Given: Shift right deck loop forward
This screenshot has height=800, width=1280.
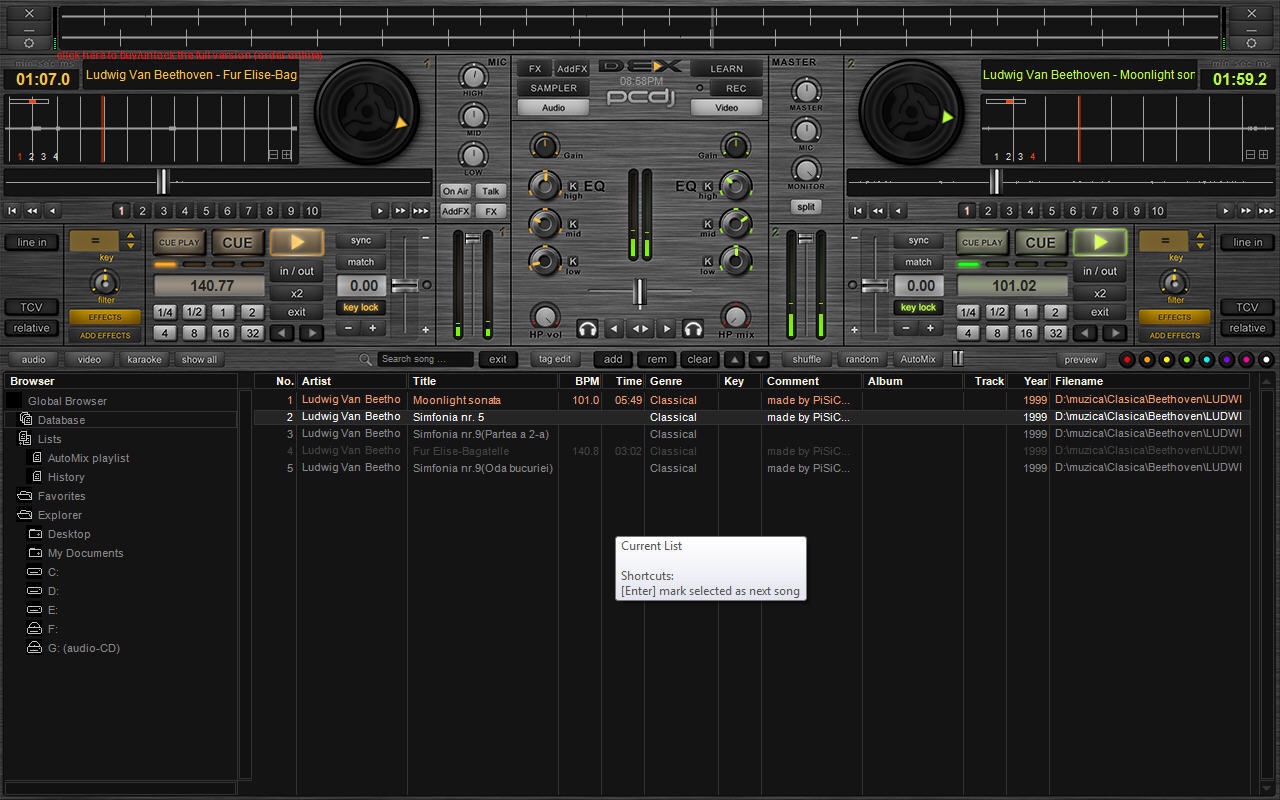Looking at the screenshot, I should tap(1115, 333).
